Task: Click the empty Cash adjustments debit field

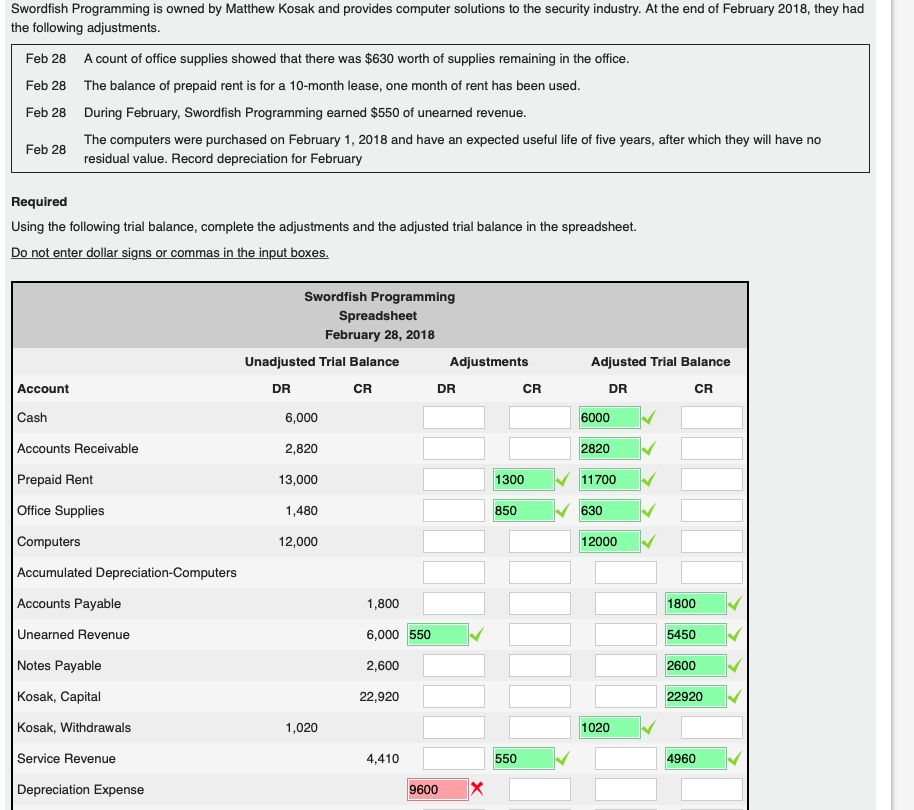Action: tap(453, 417)
